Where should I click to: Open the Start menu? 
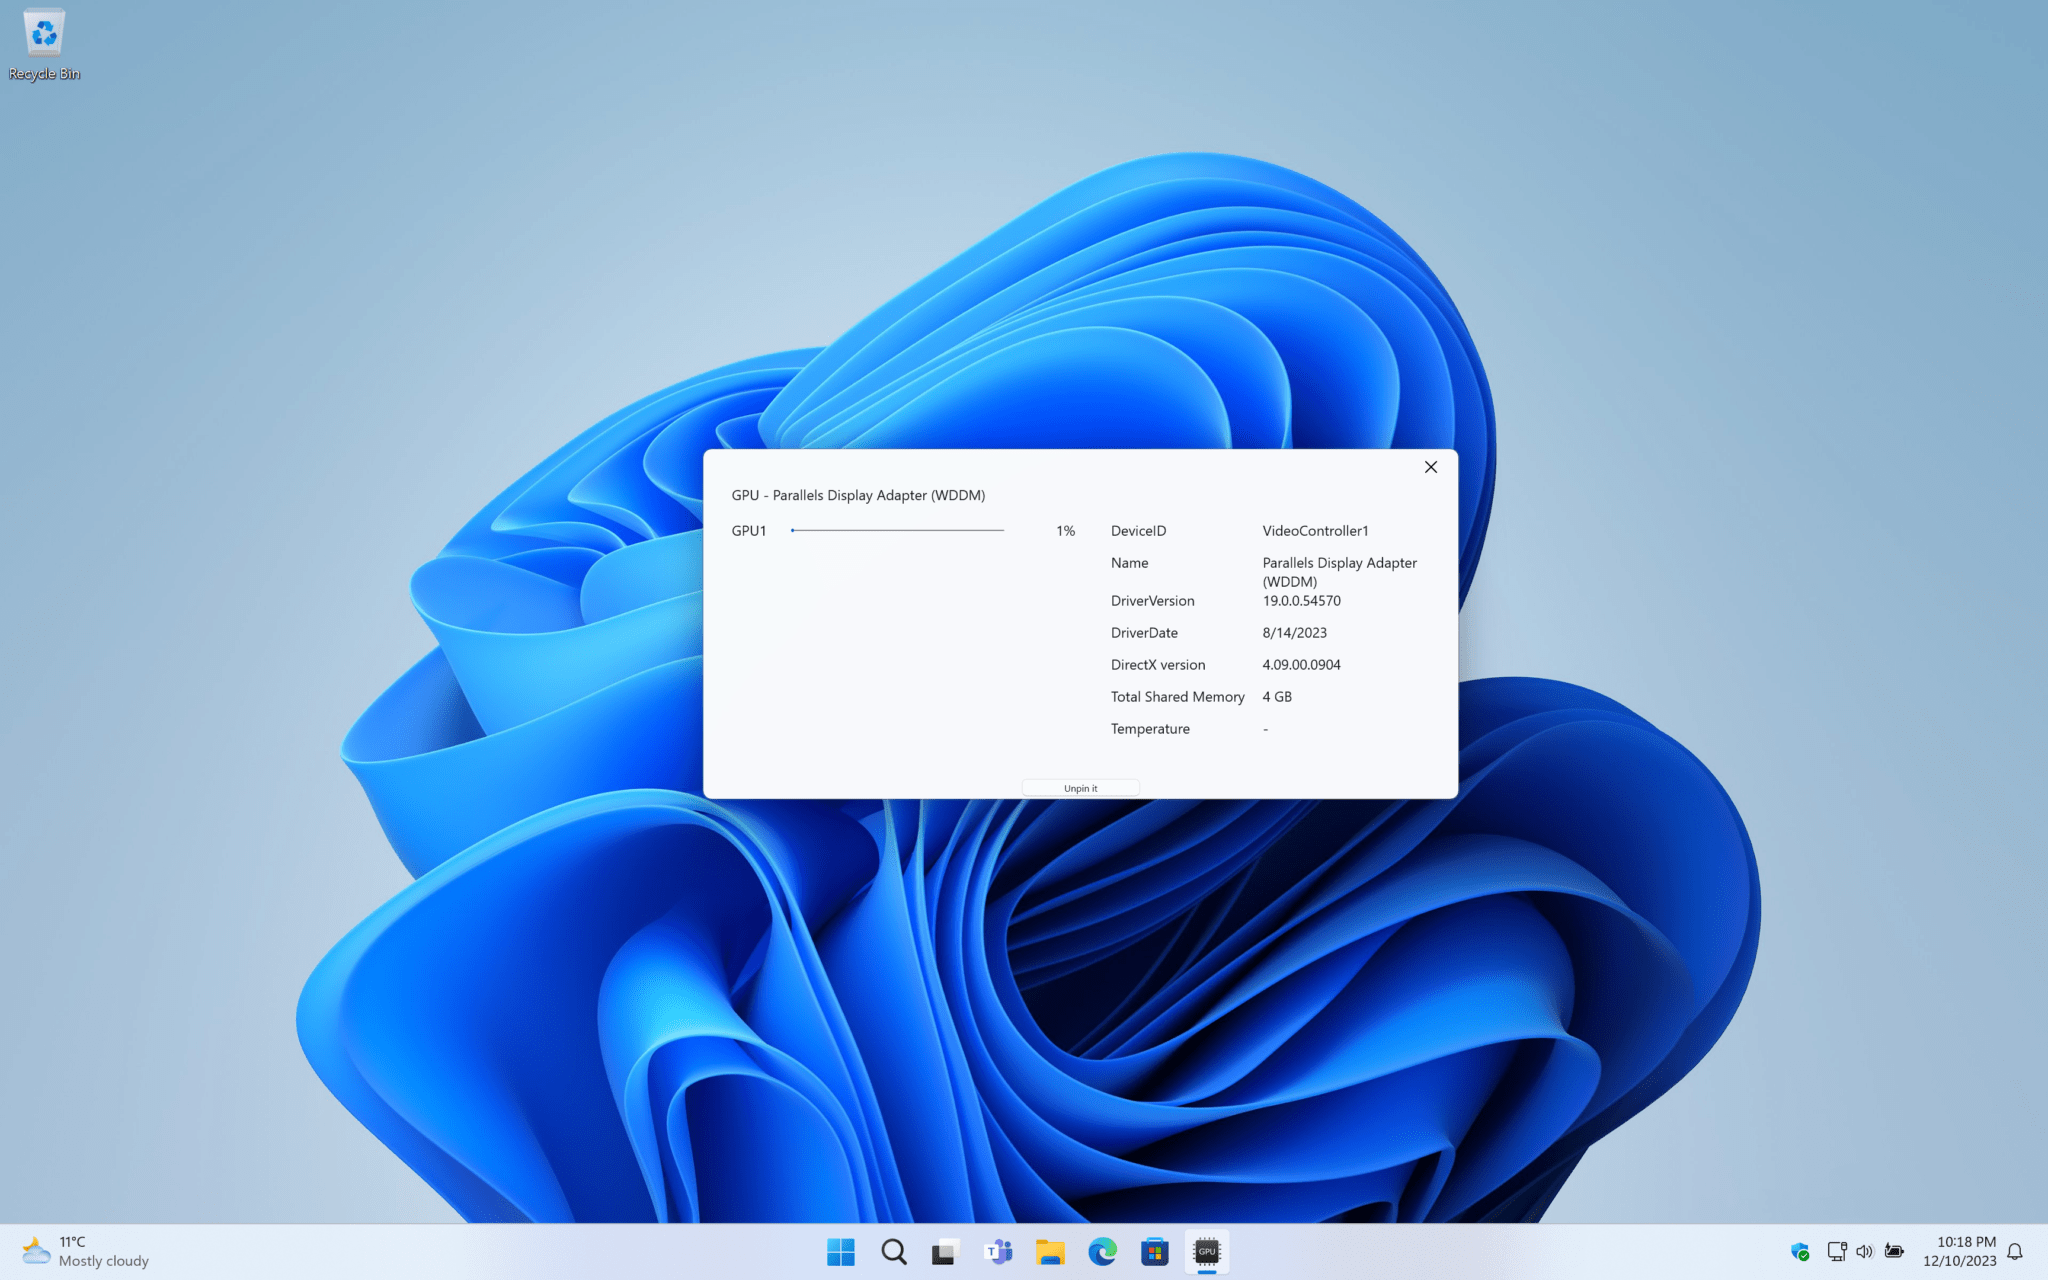(841, 1251)
